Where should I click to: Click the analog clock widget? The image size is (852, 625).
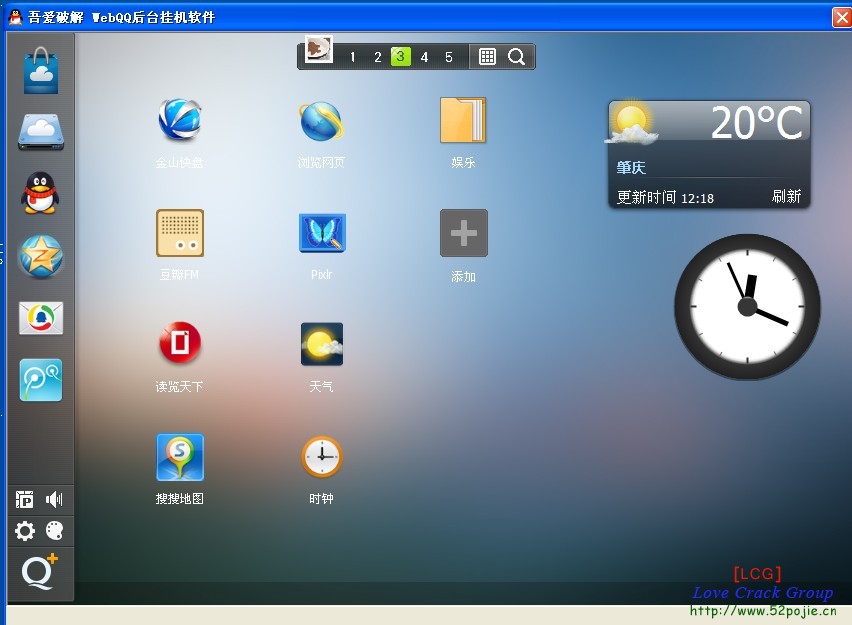(747, 307)
